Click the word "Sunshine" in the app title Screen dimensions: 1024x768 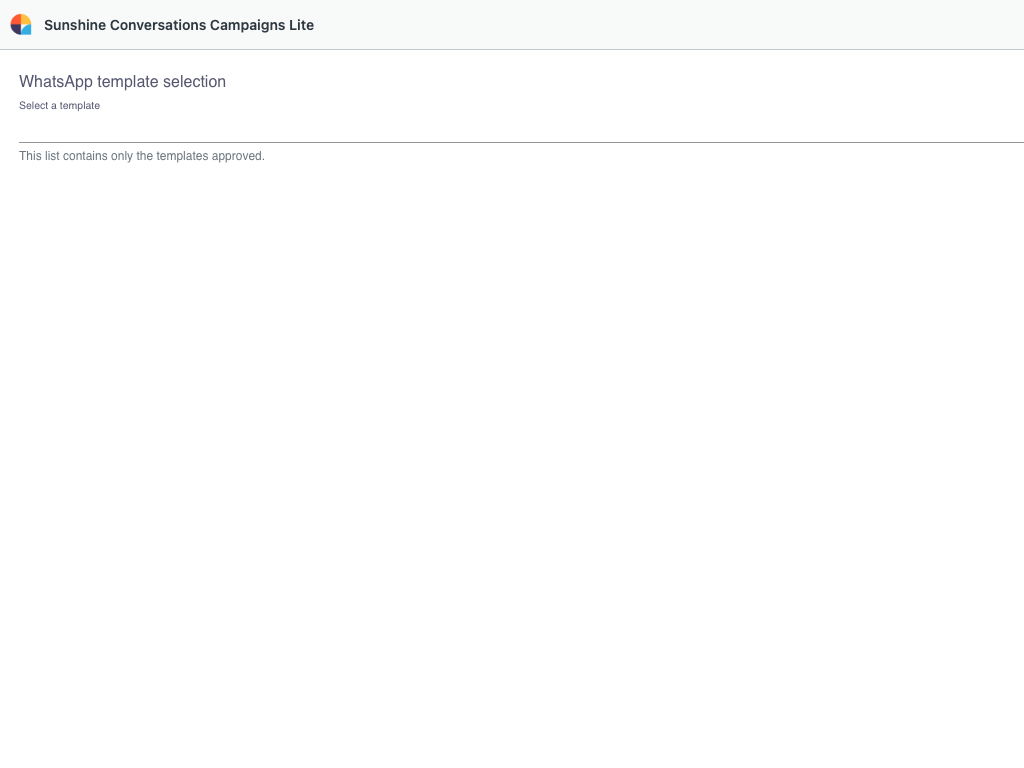[x=75, y=25]
